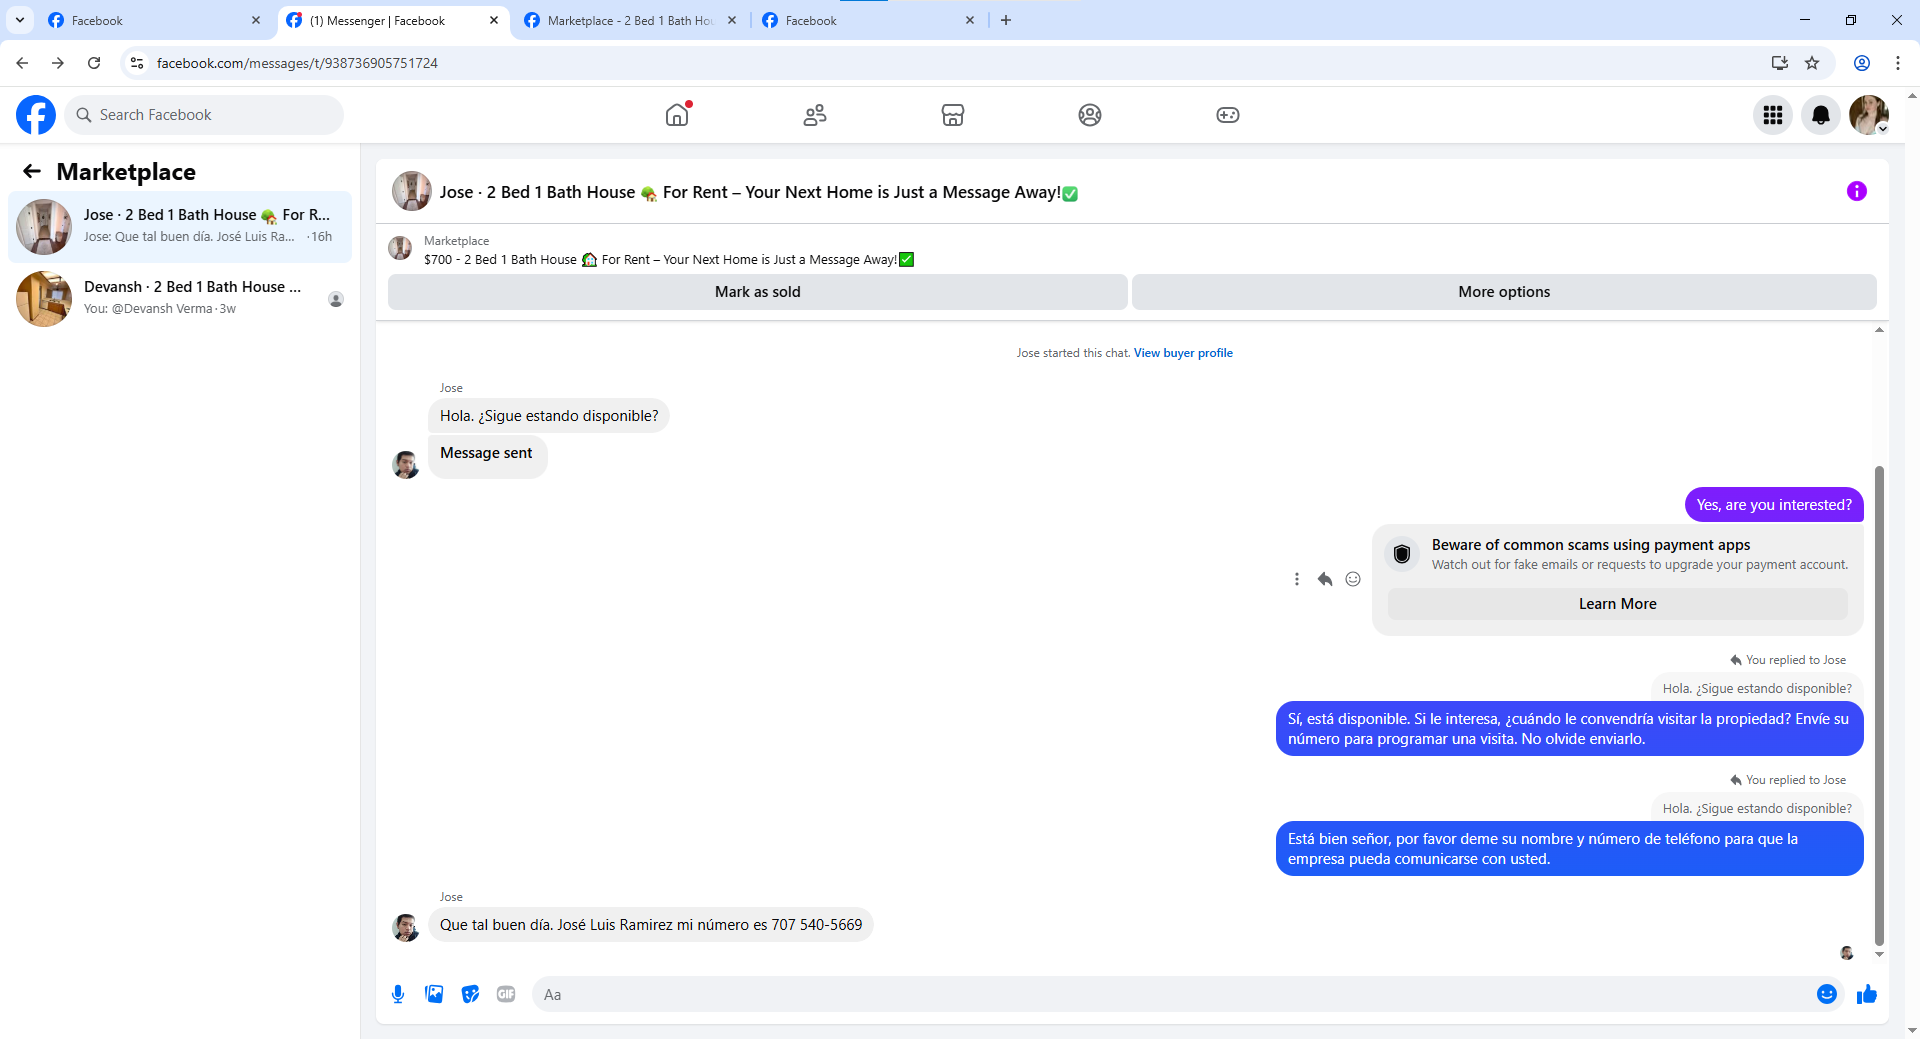This screenshot has width=1920, height=1039.
Task: Click the voice clip microphone icon
Action: point(398,994)
